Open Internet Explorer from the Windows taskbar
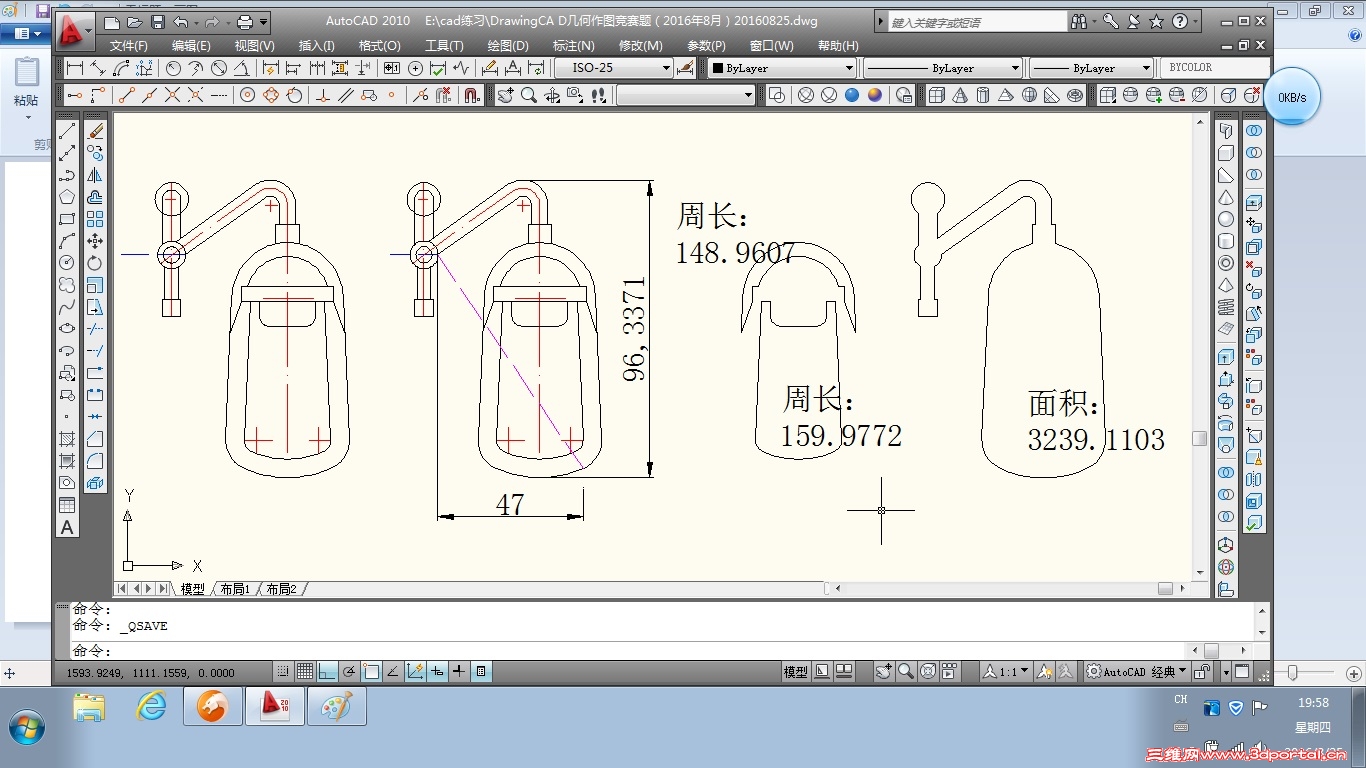This screenshot has width=1366, height=768. point(151,707)
